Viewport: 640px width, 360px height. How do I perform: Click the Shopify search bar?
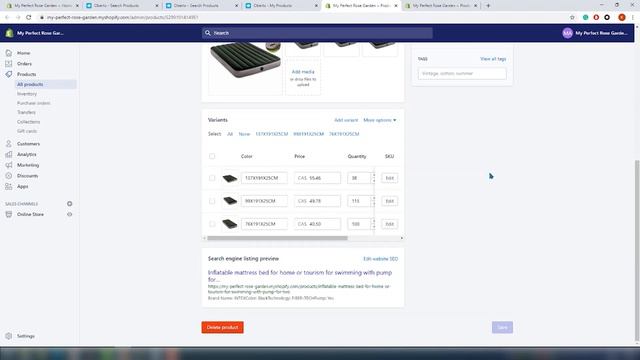[x=317, y=33]
